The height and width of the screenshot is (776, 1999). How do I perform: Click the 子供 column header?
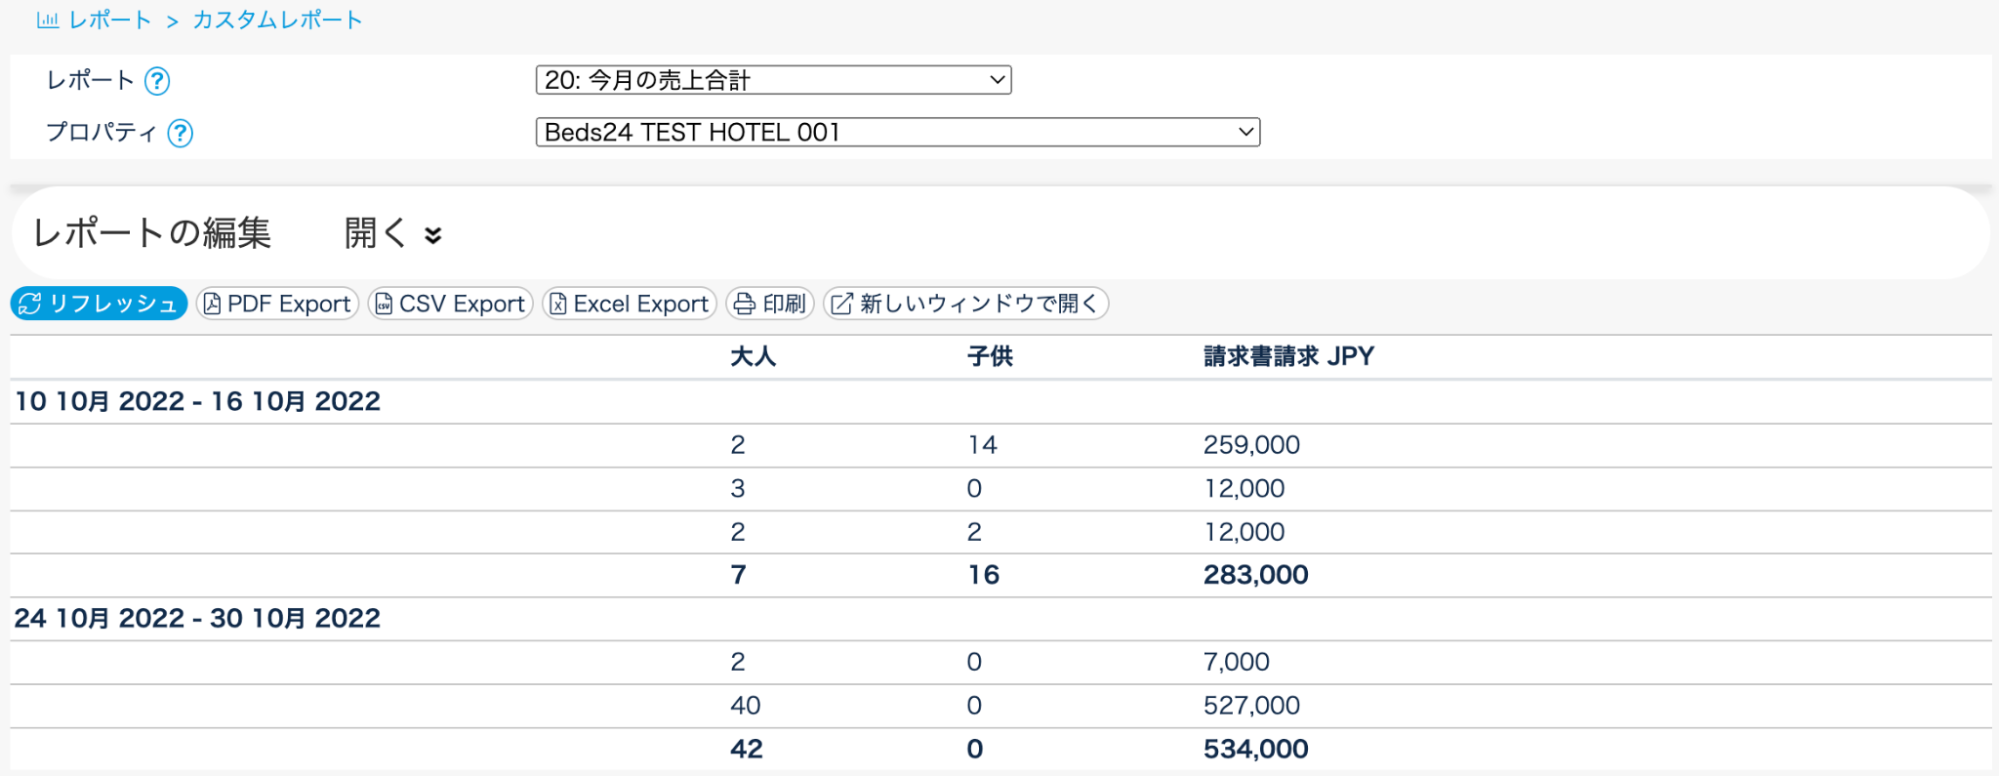coord(990,357)
